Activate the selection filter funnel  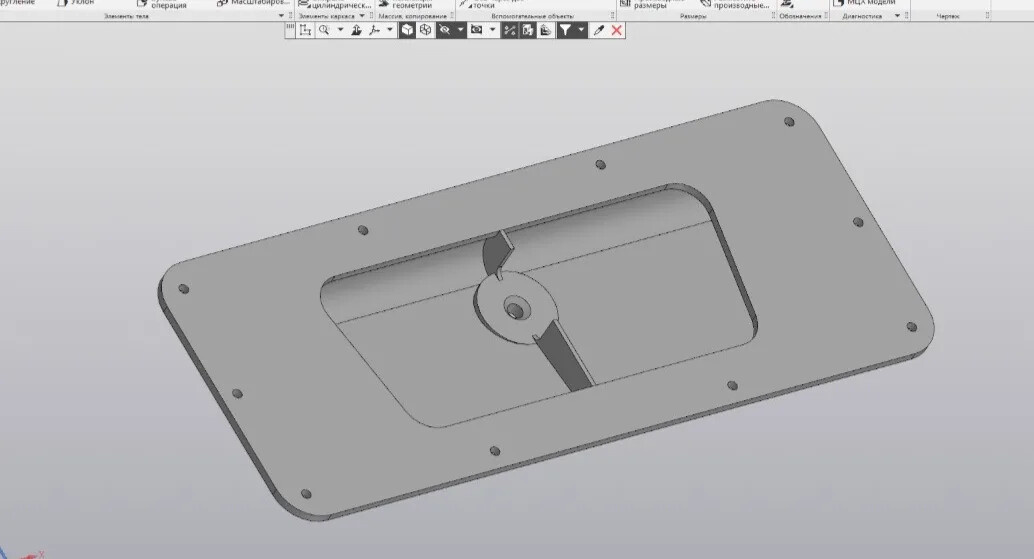pyautogui.click(x=565, y=30)
